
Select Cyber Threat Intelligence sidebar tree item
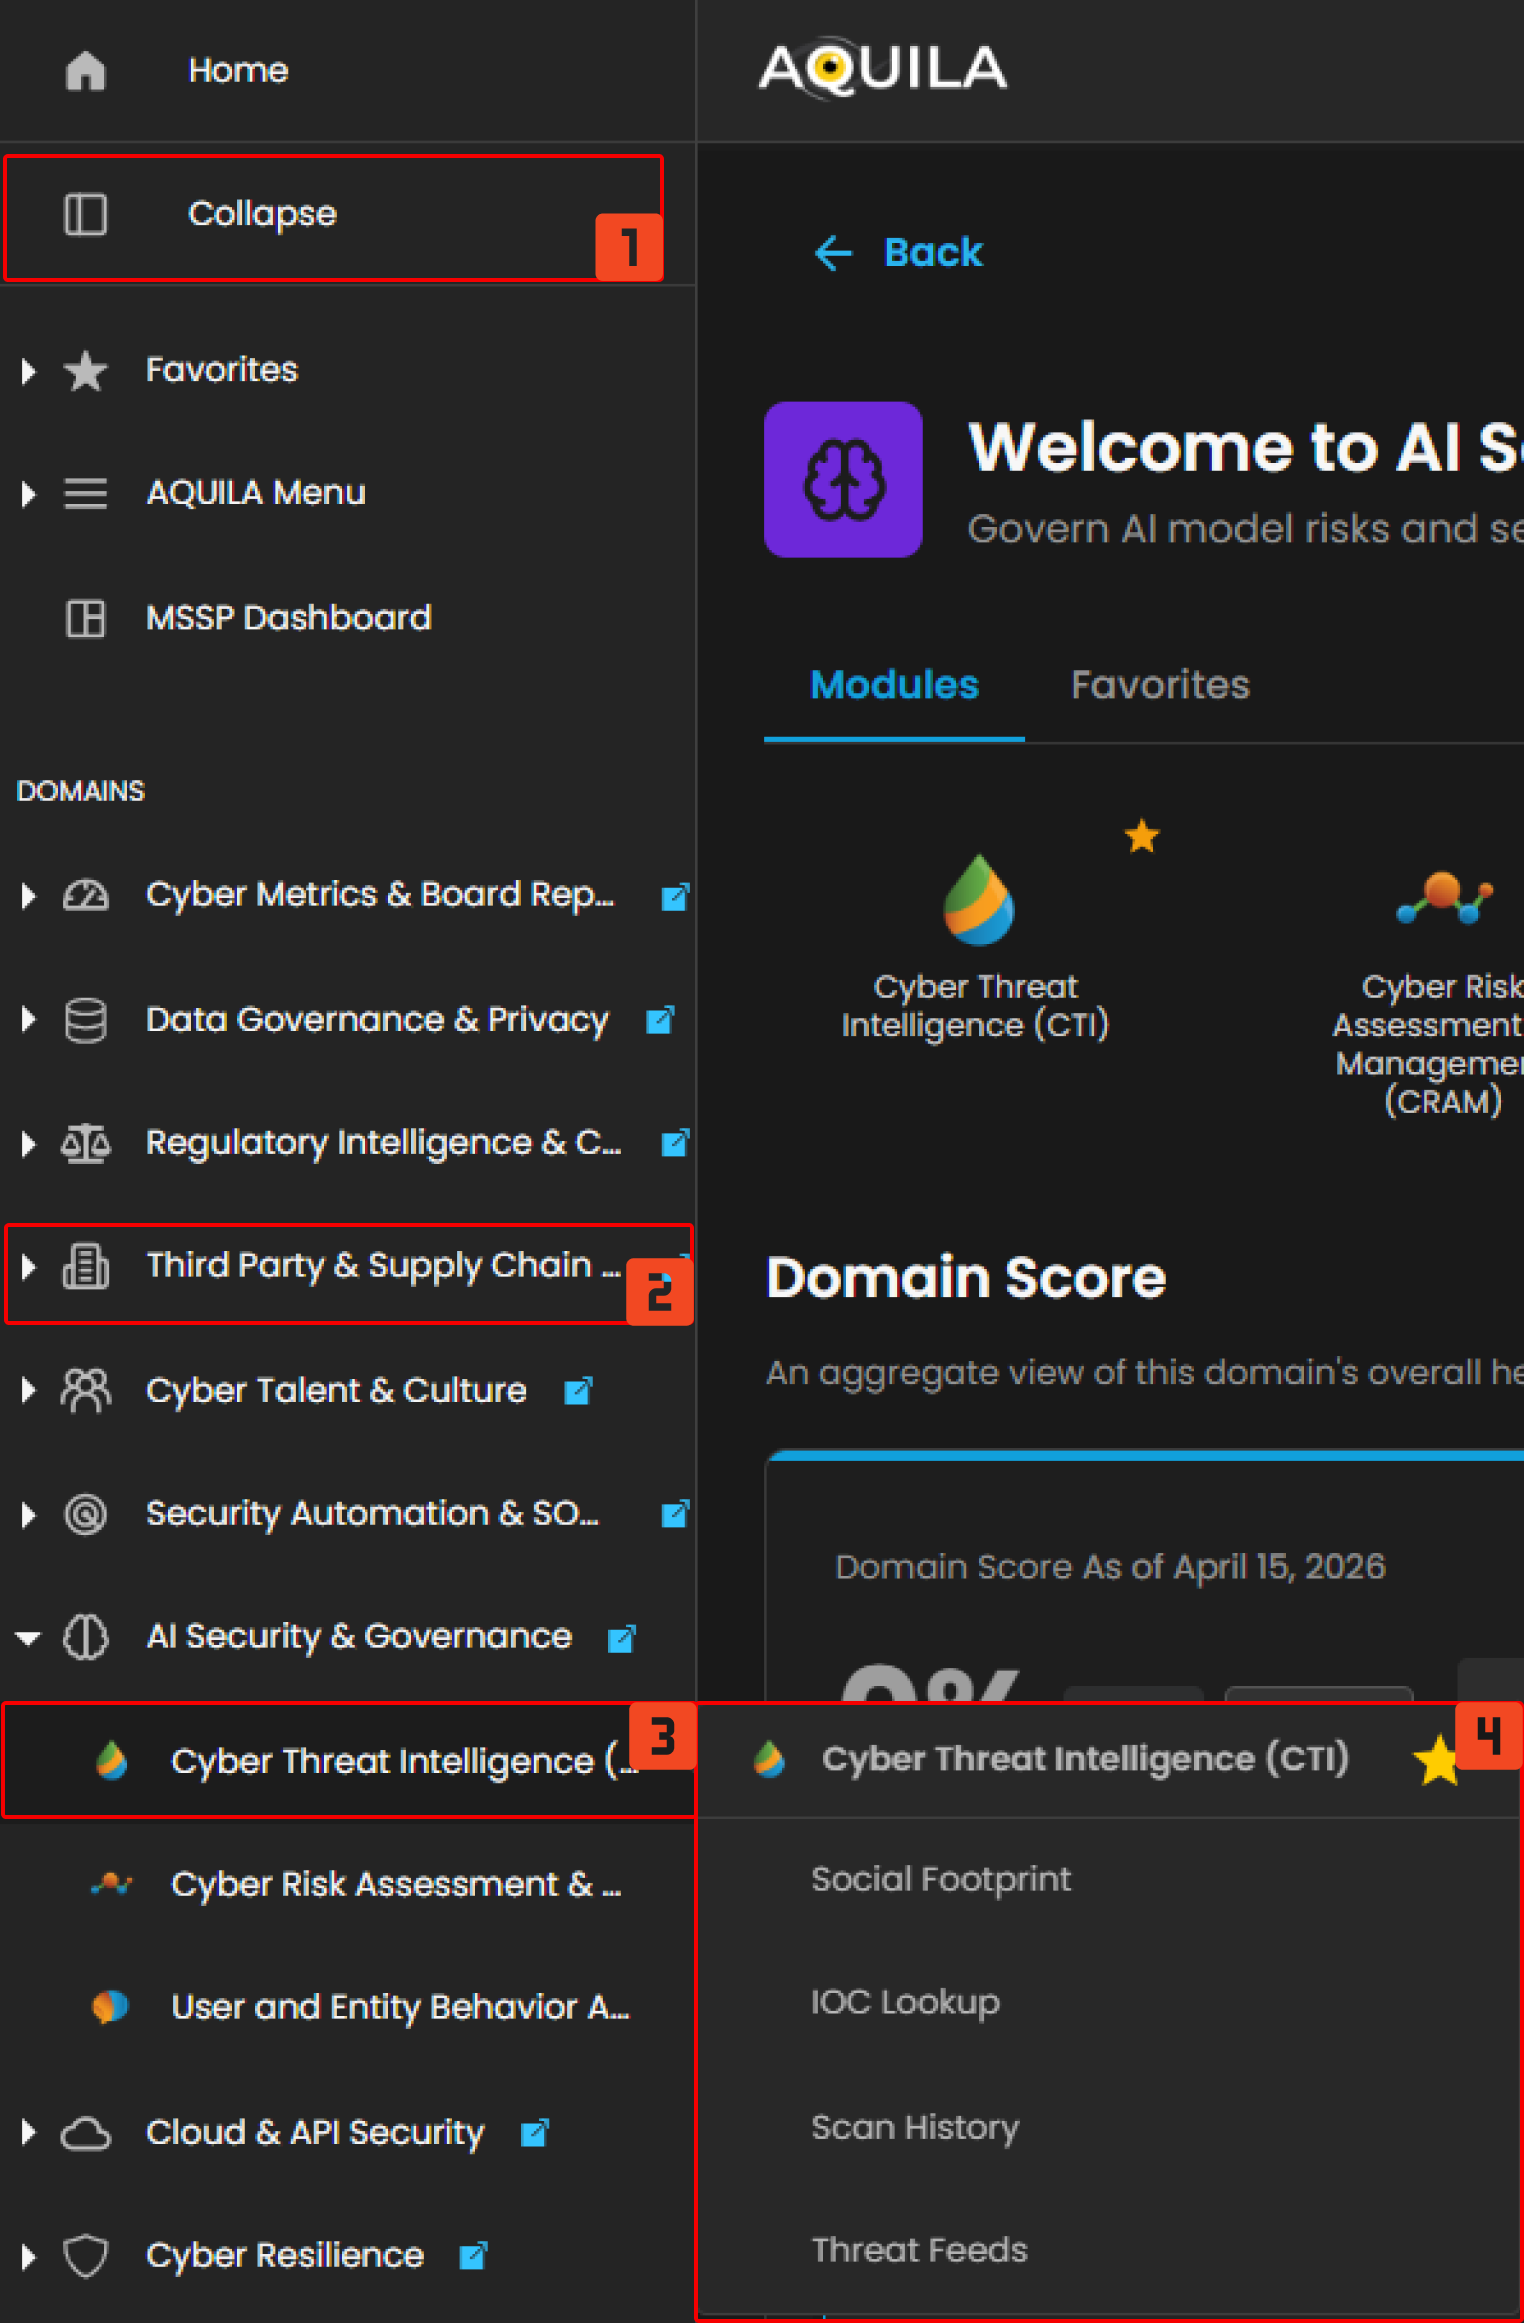click(x=348, y=1761)
